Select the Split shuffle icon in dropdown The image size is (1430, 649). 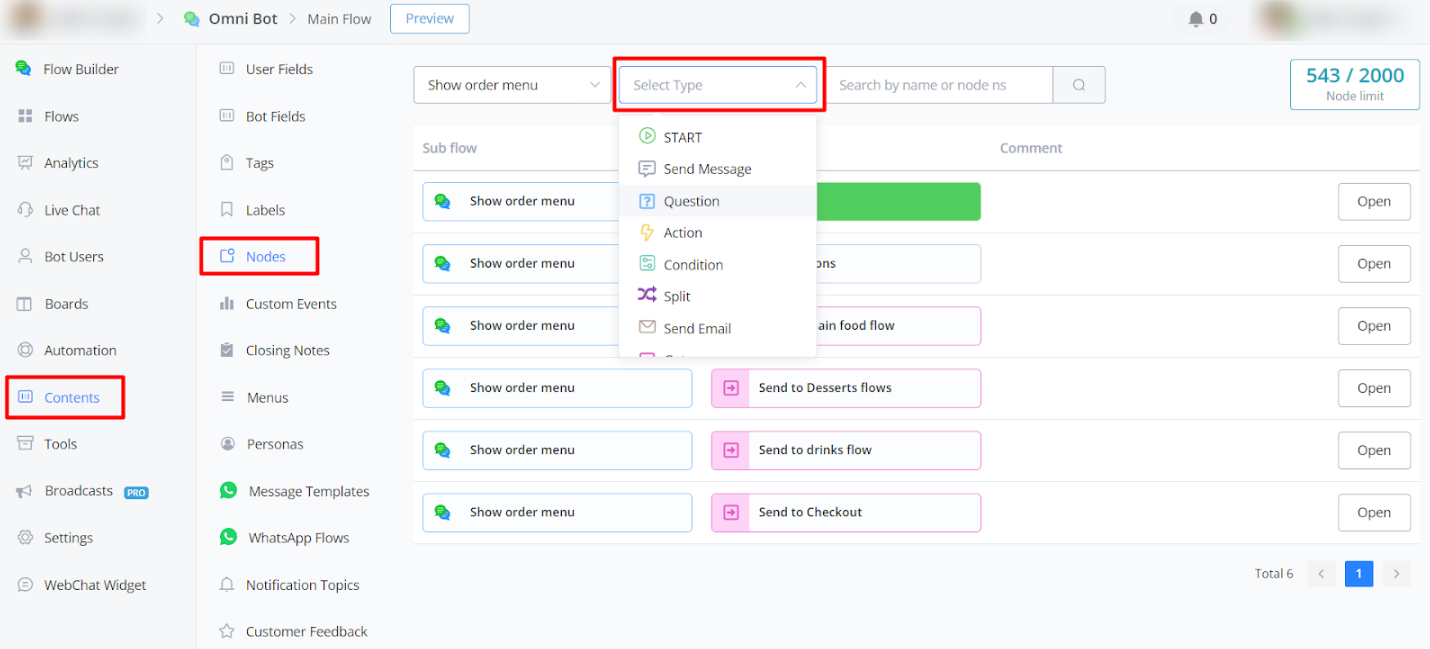point(647,296)
